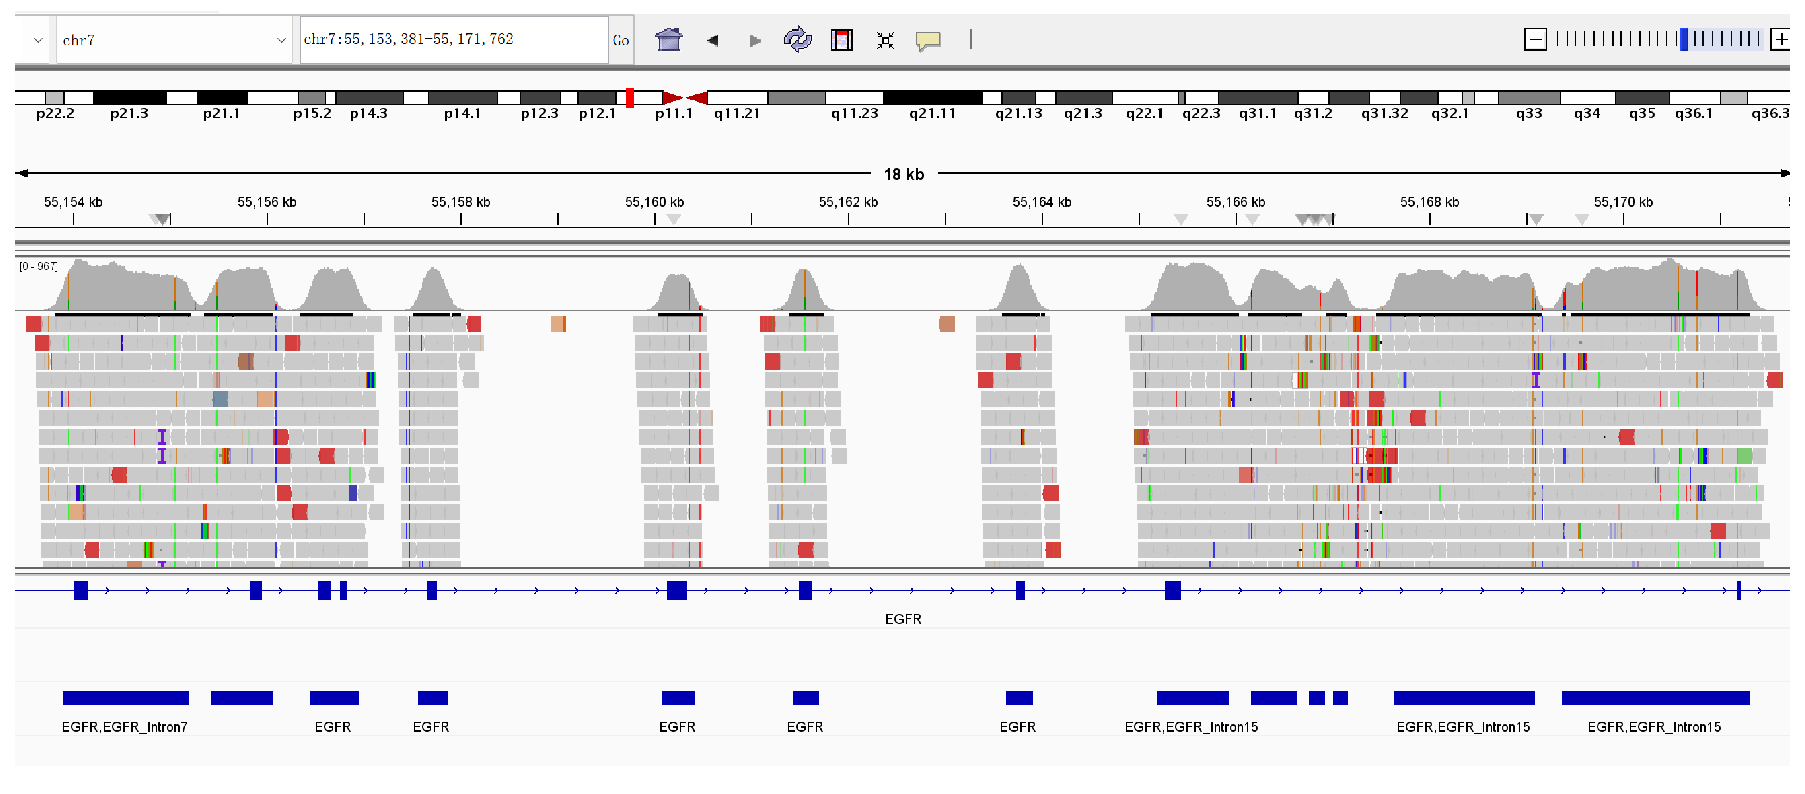Expand the genome selector dropdown at far left
This screenshot has height=794, width=1805.
[37, 40]
